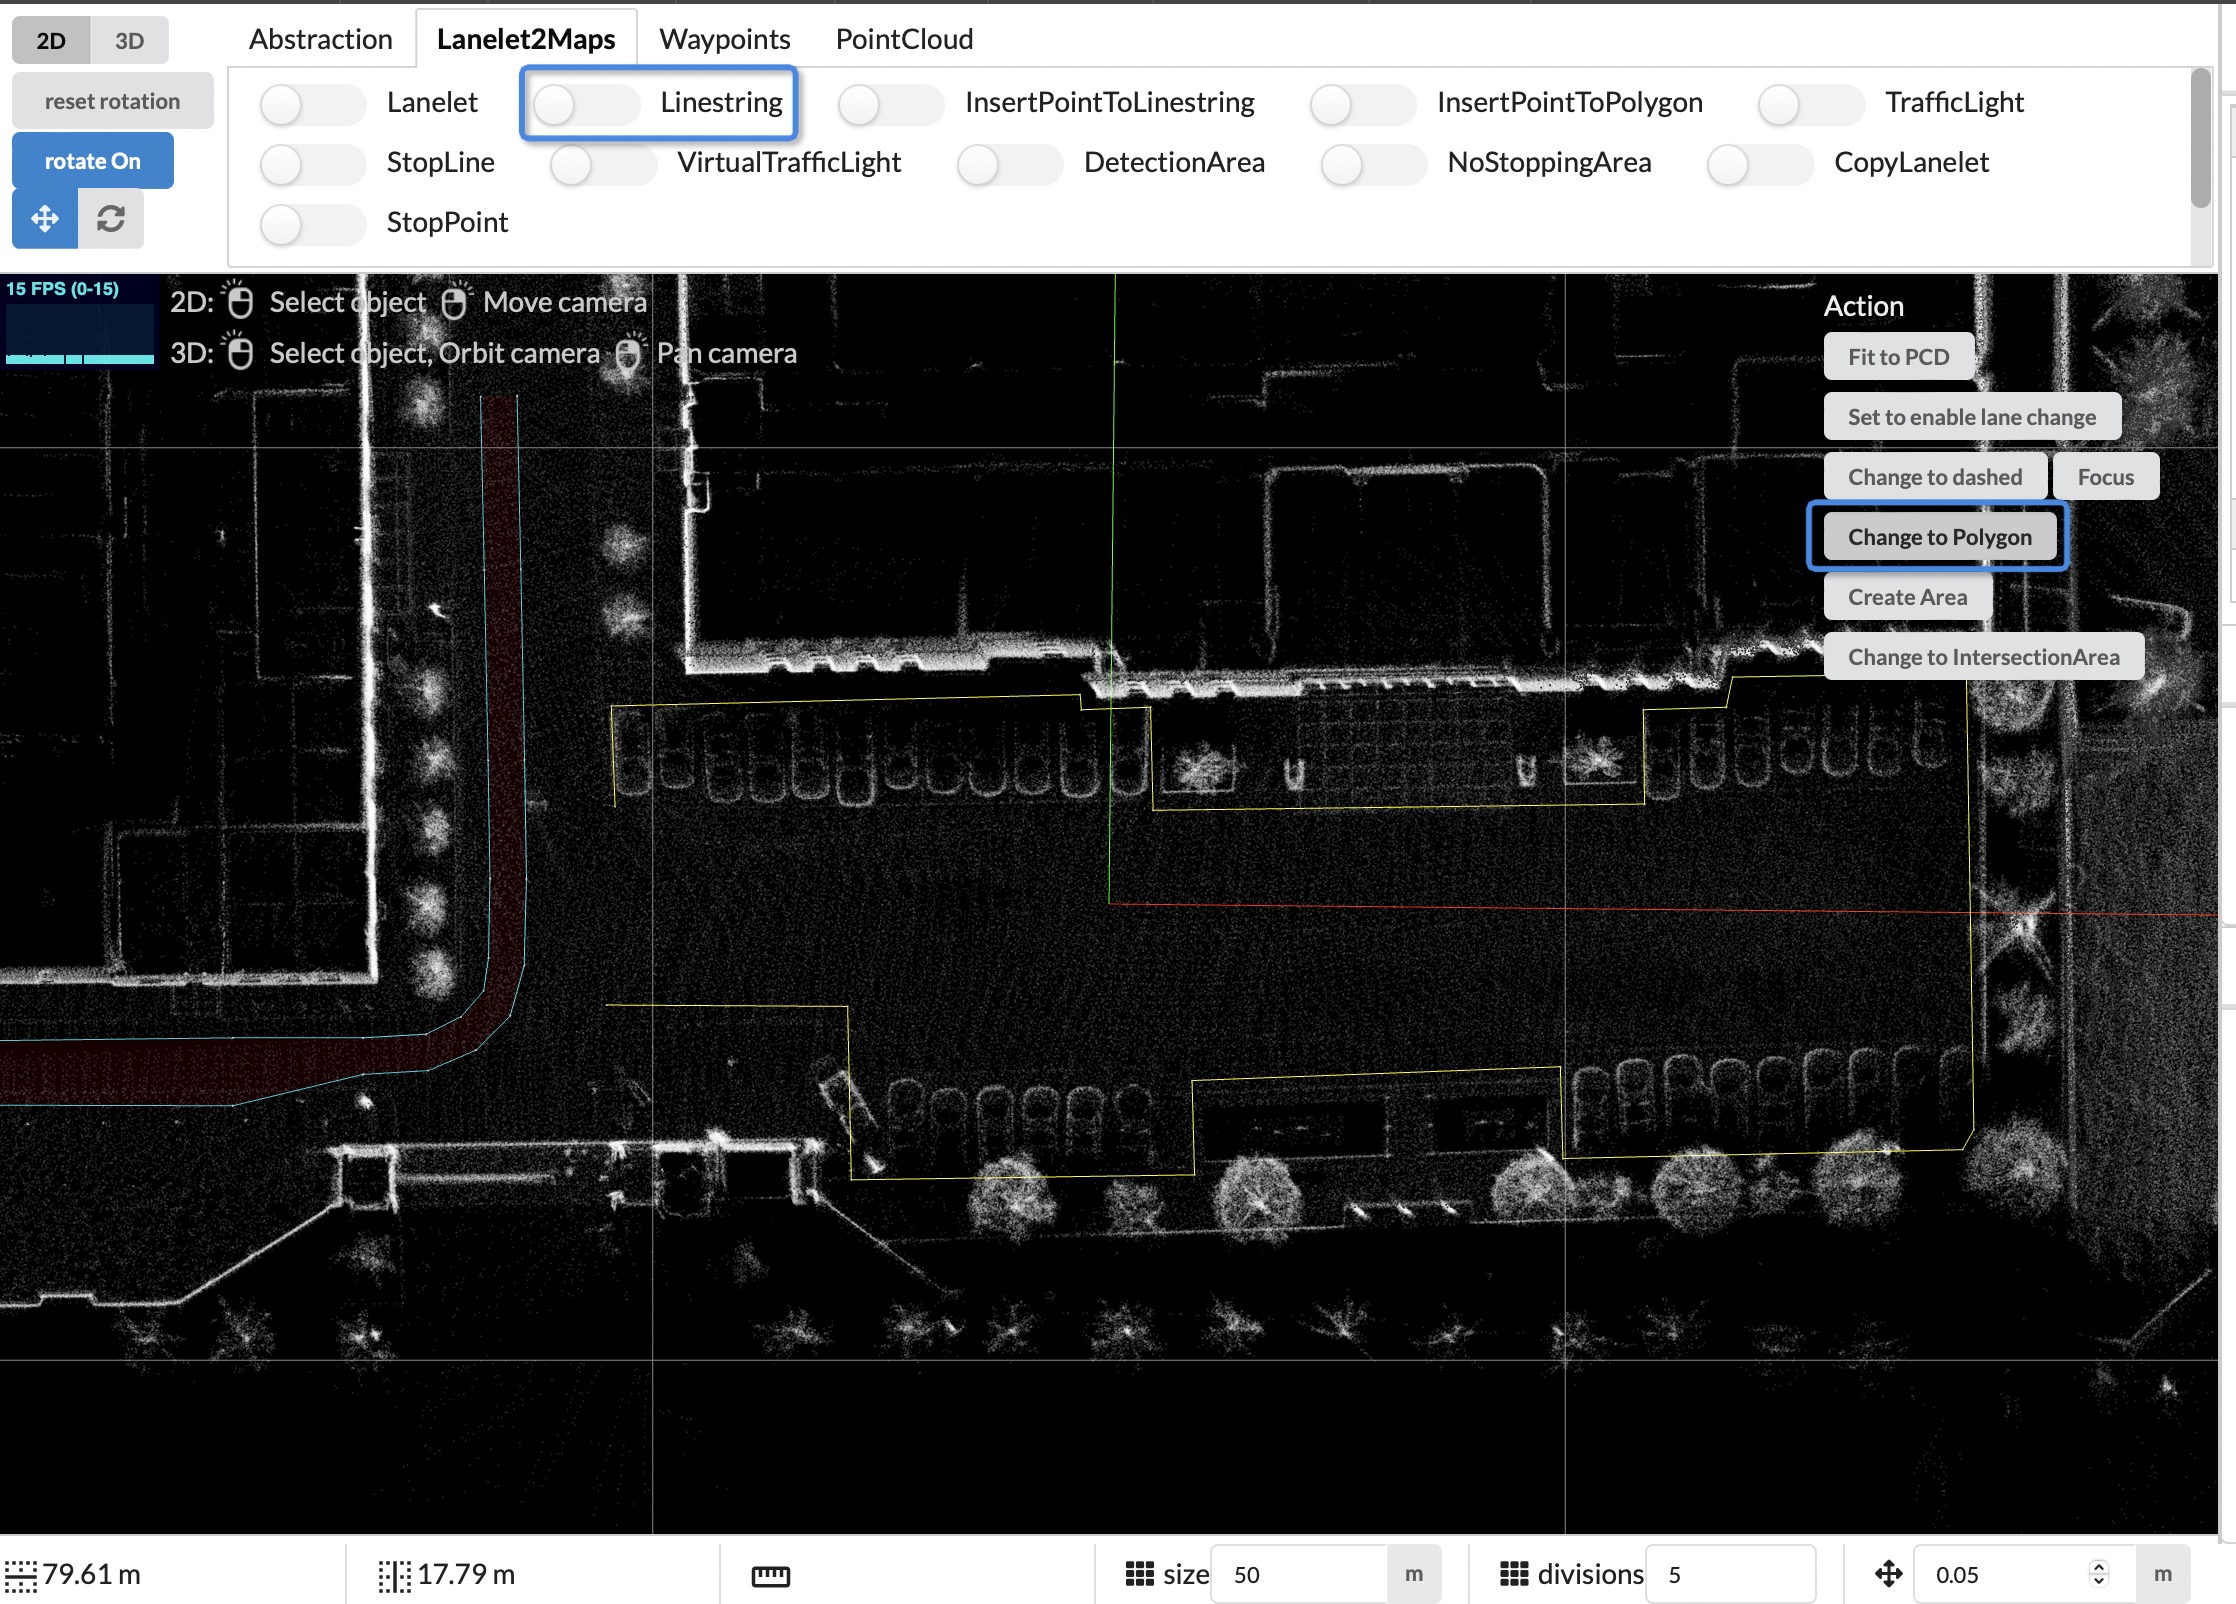
Task: Click the FPS performance monitor panel
Action: pos(80,322)
